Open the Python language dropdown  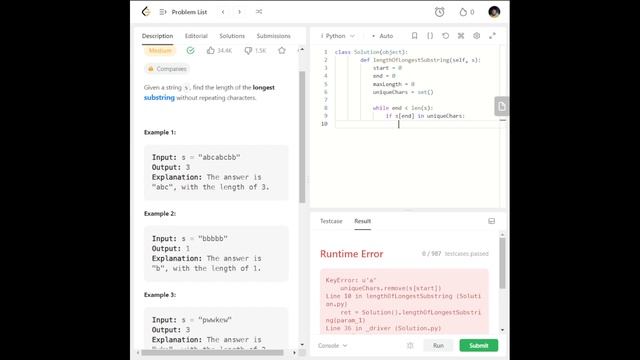pyautogui.click(x=338, y=36)
